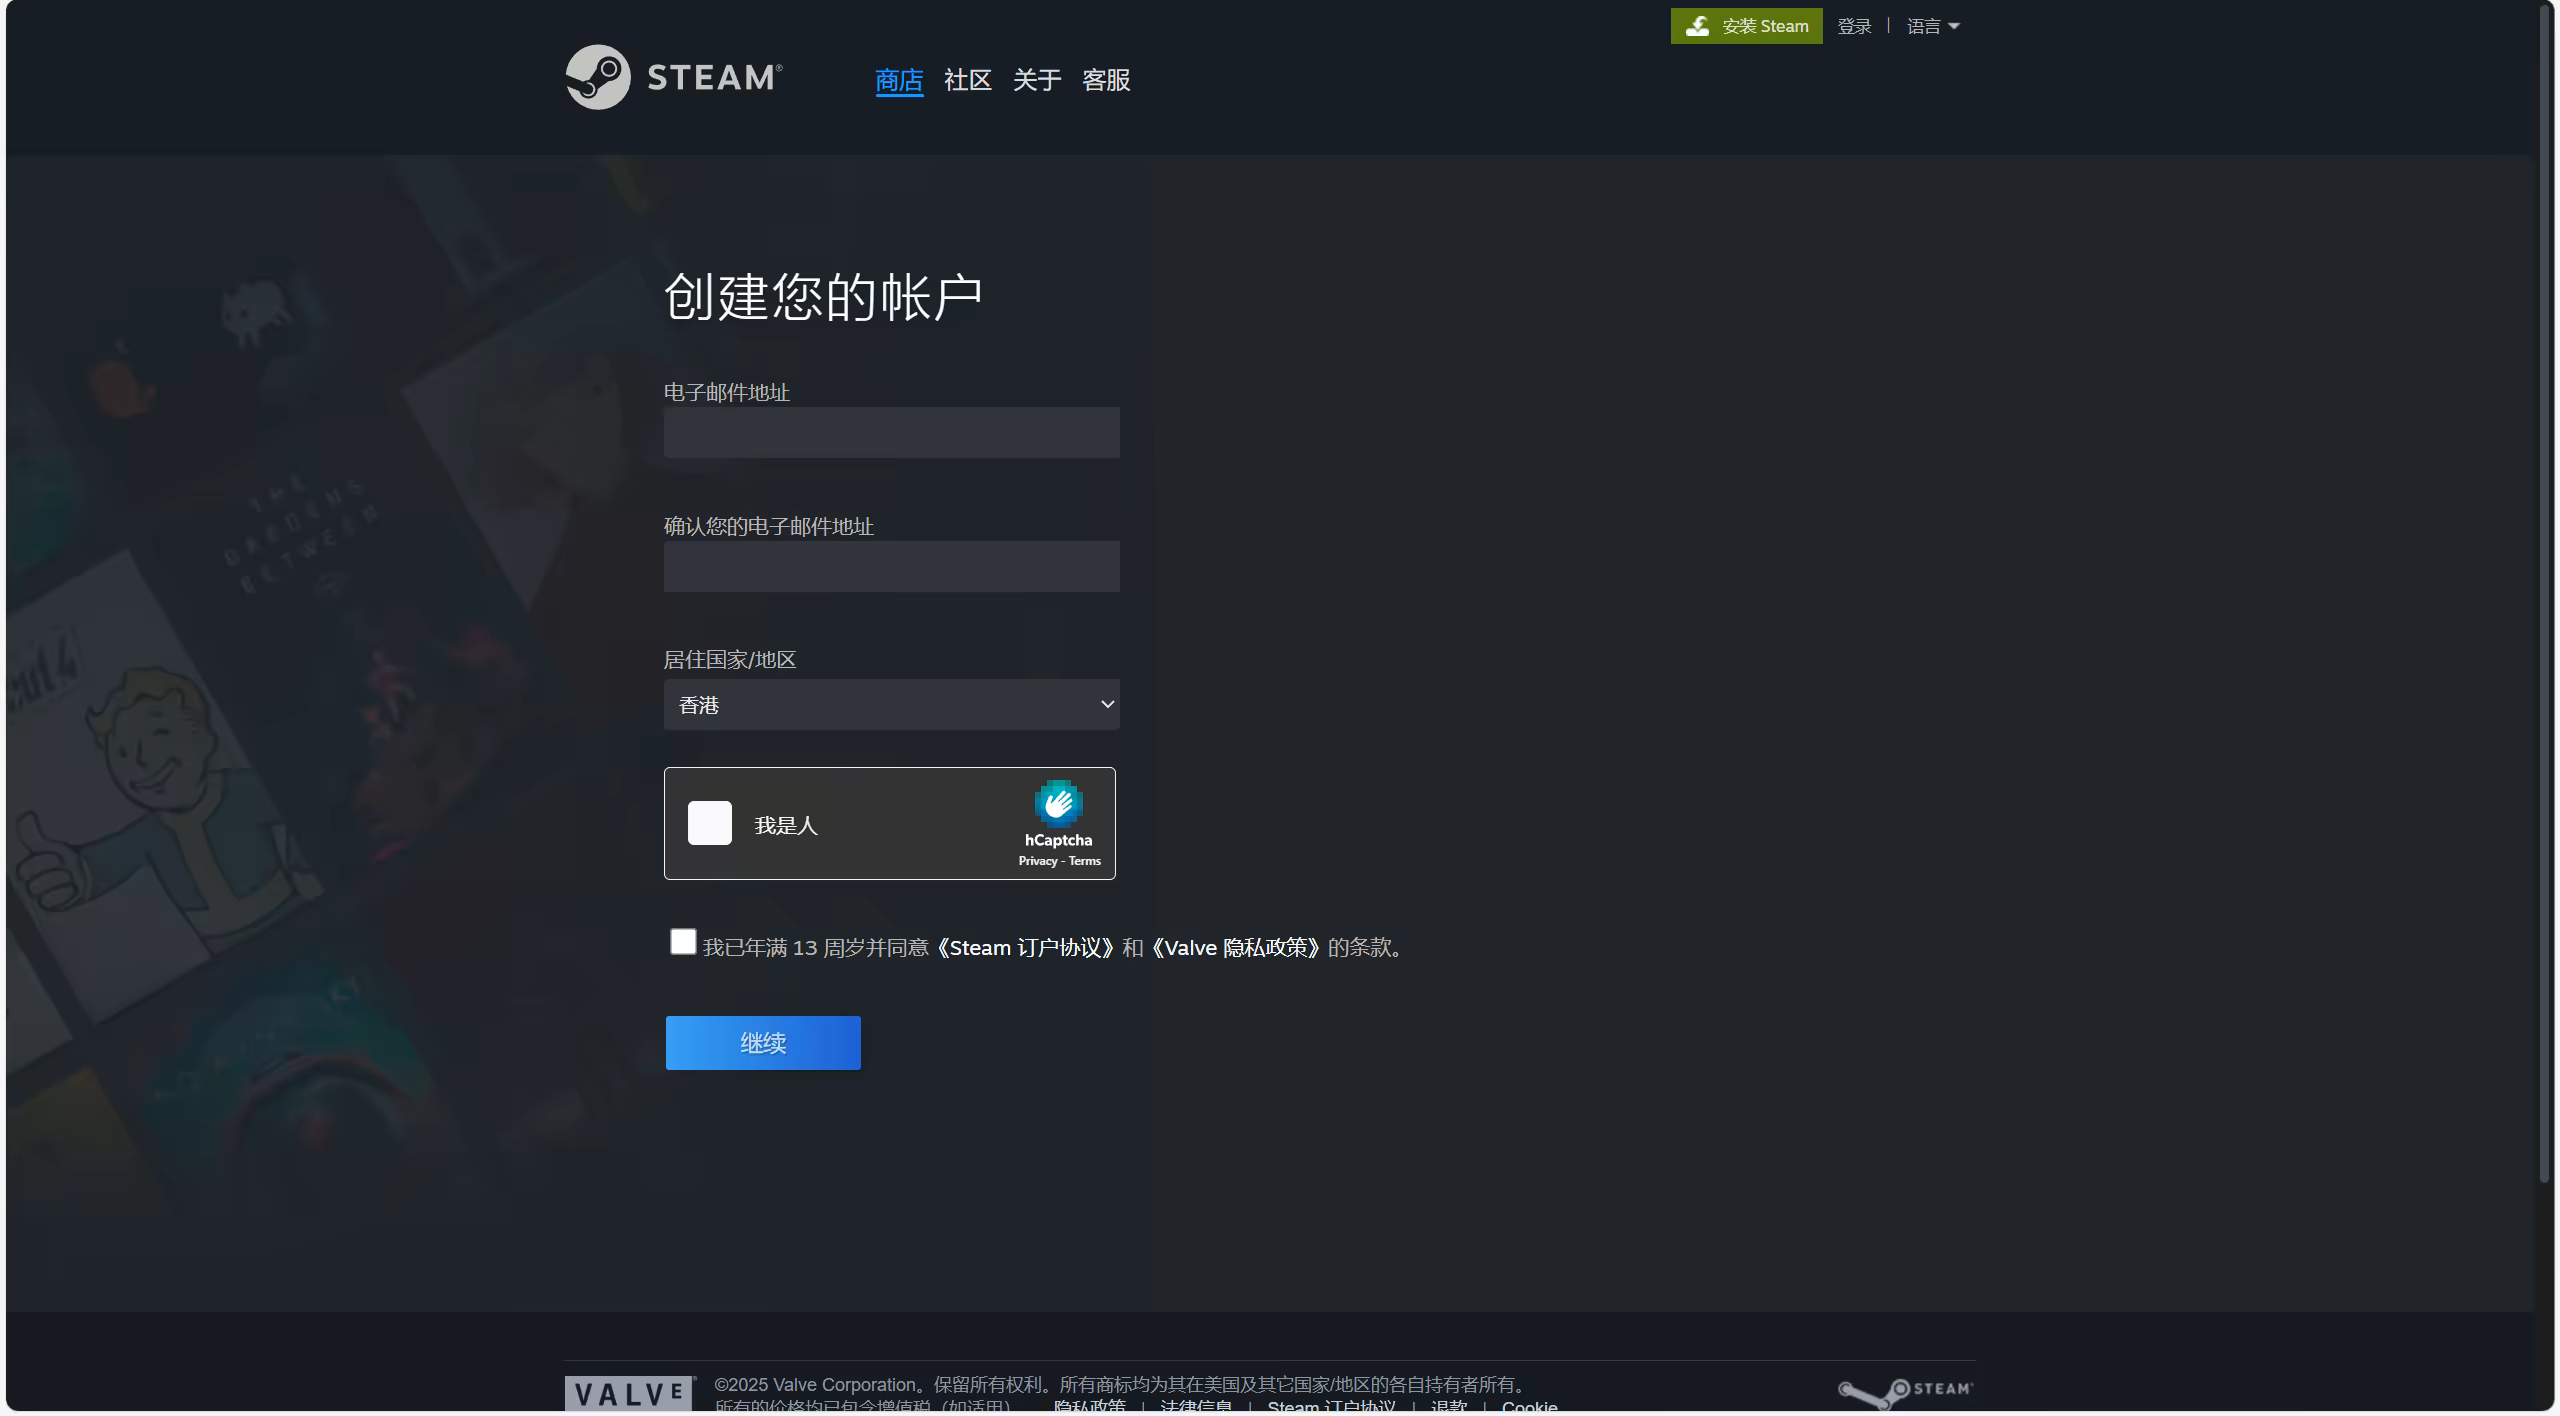Click the Steam logo in header
This screenshot has height=1416, width=2560.
coord(673,77)
